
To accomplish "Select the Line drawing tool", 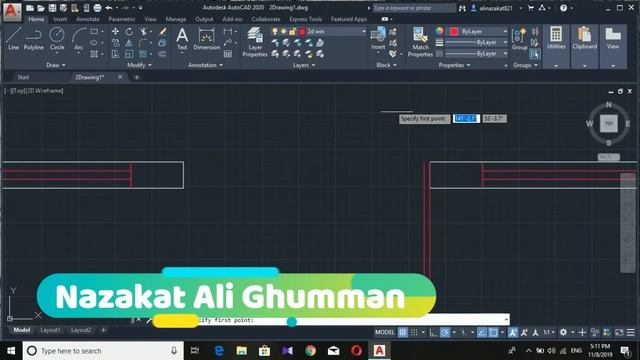I will 13,38.
